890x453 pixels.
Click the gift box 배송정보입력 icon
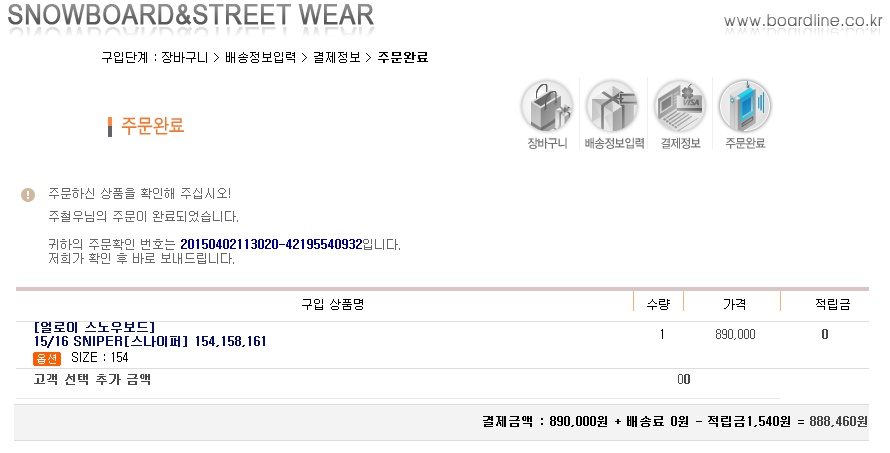point(613,107)
